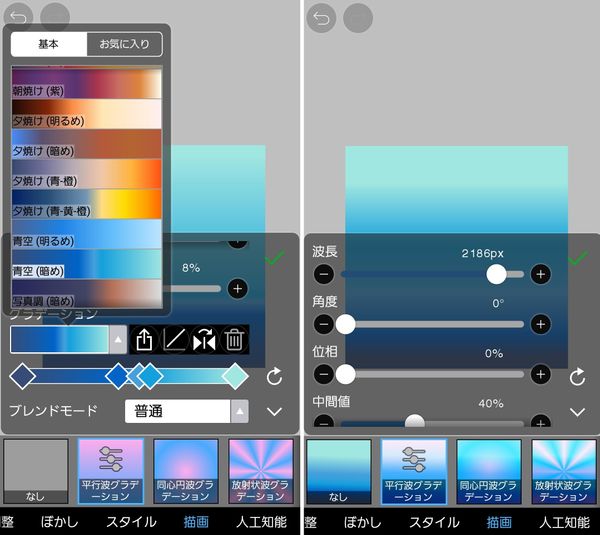
Task: Switch to the お気に入り tab
Action: pyautogui.click(x=125, y=44)
